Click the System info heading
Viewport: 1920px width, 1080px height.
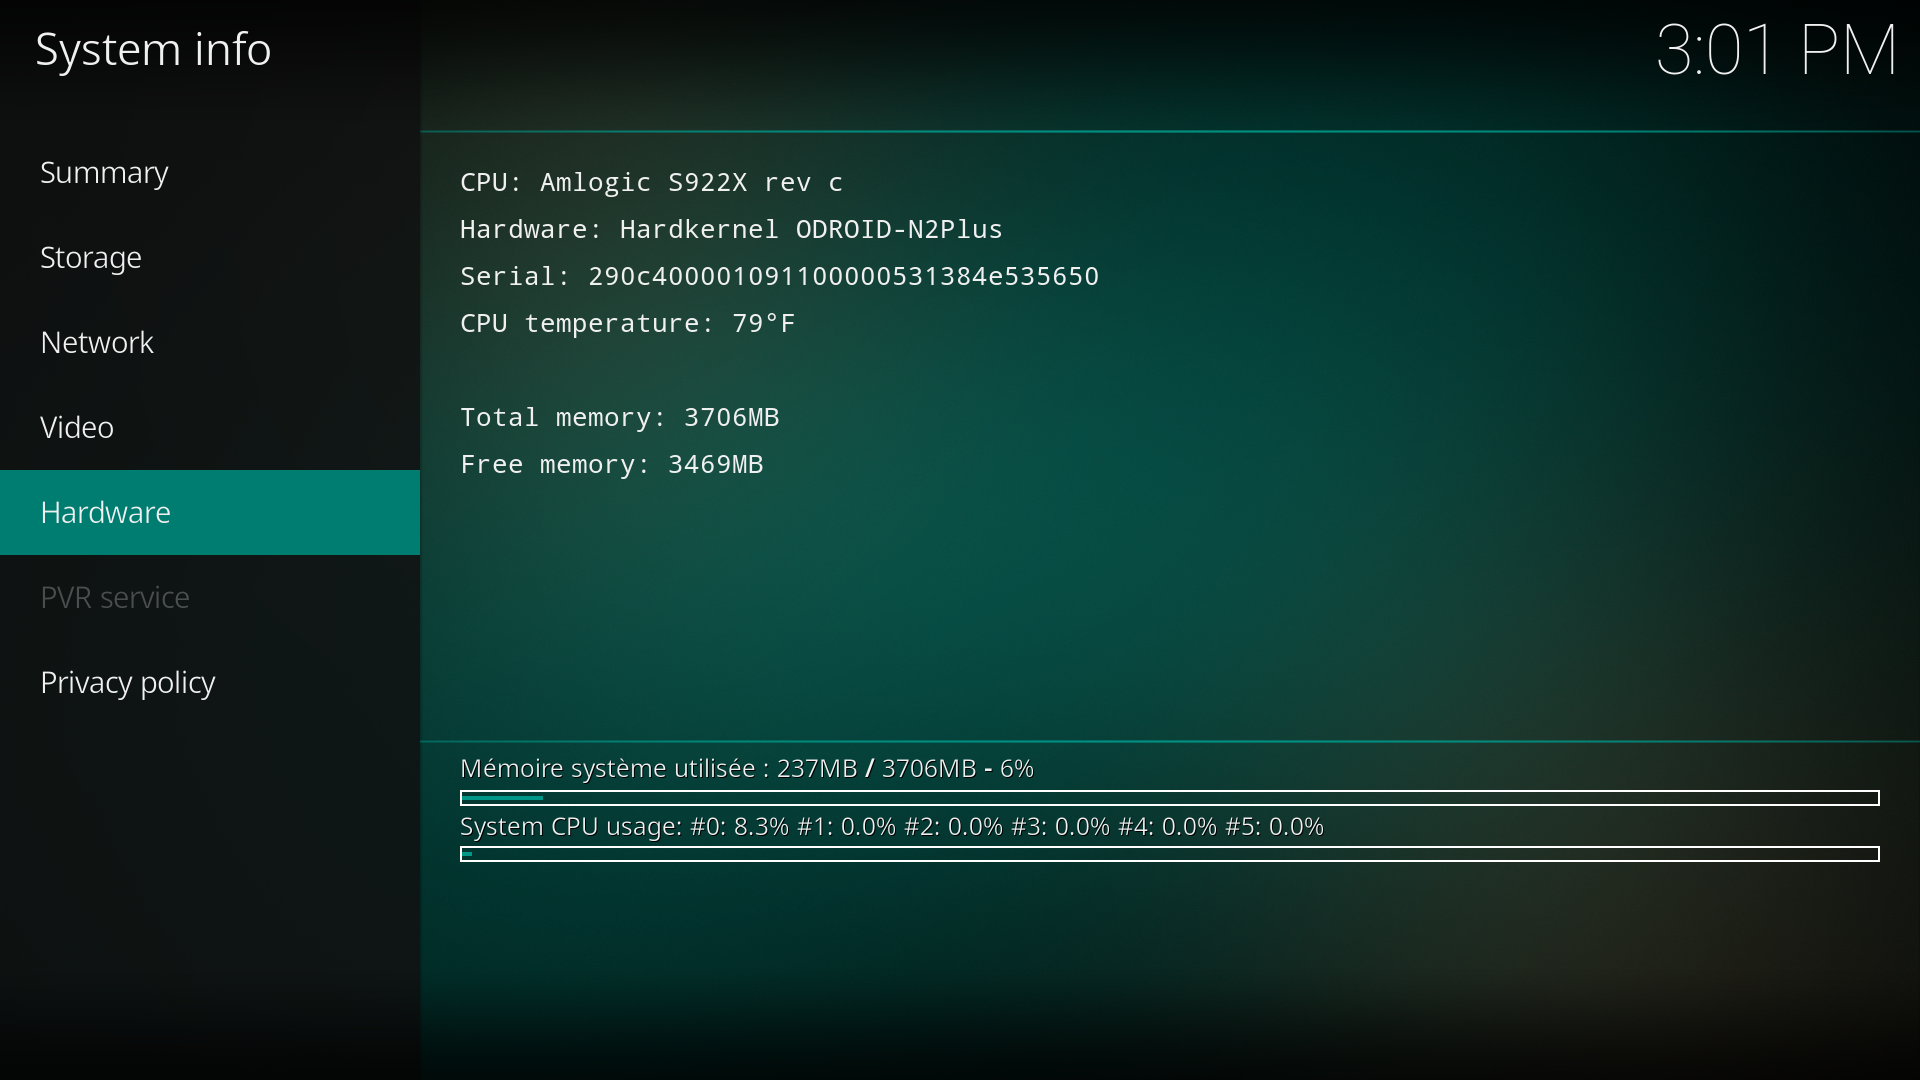click(x=153, y=50)
